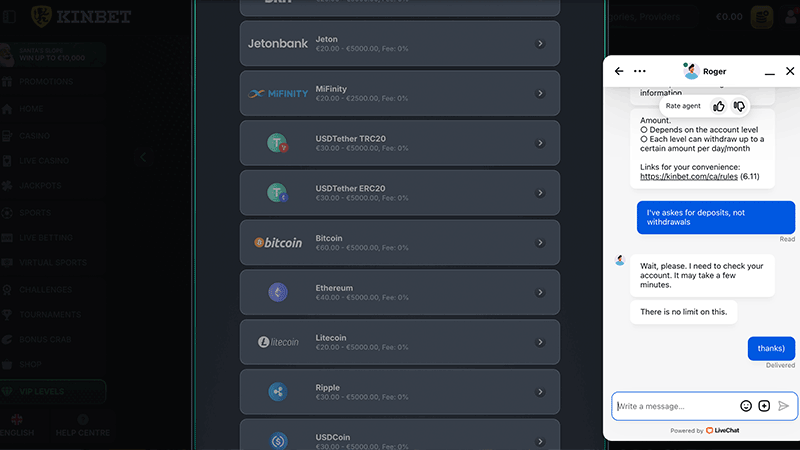800x450 pixels.
Task: Go back using the chat back arrow
Action: [x=619, y=71]
